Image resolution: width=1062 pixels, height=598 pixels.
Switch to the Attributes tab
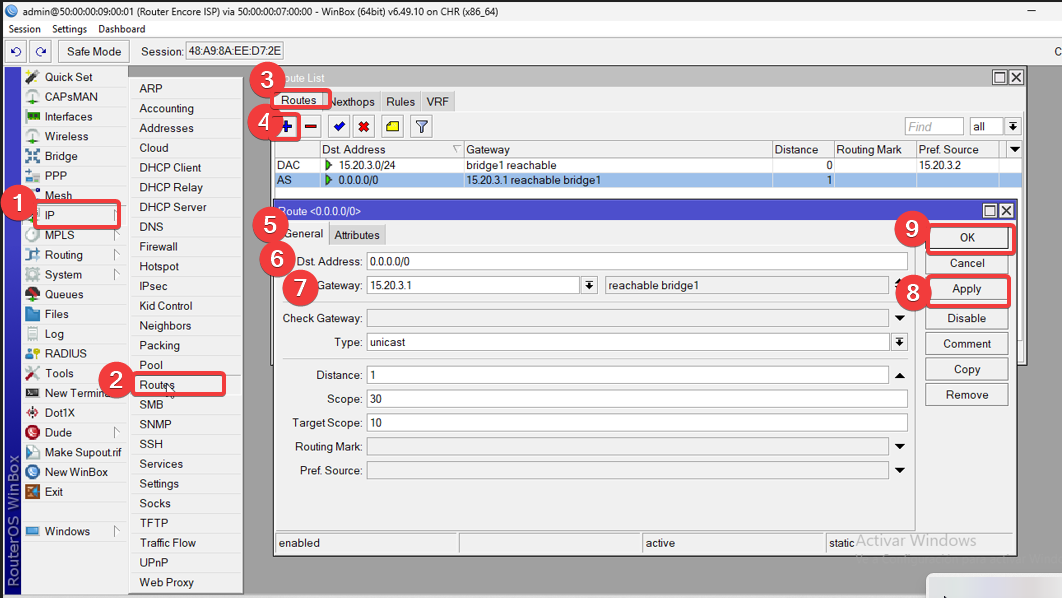coord(357,235)
